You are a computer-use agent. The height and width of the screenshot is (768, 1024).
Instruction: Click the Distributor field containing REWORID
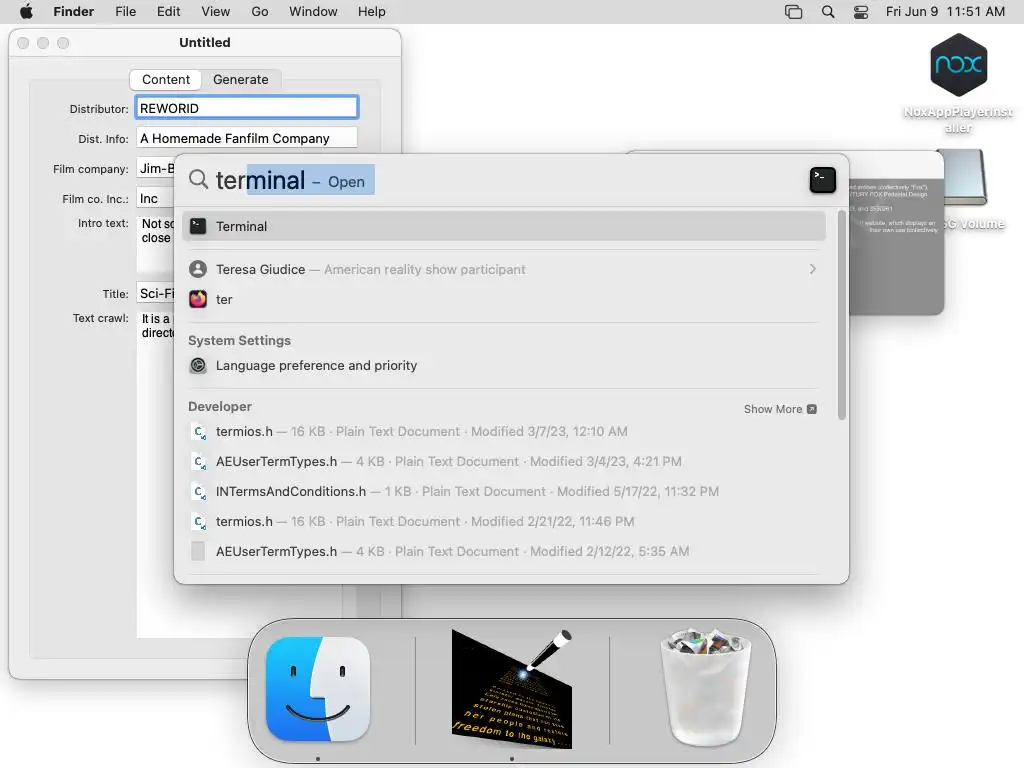click(x=247, y=108)
